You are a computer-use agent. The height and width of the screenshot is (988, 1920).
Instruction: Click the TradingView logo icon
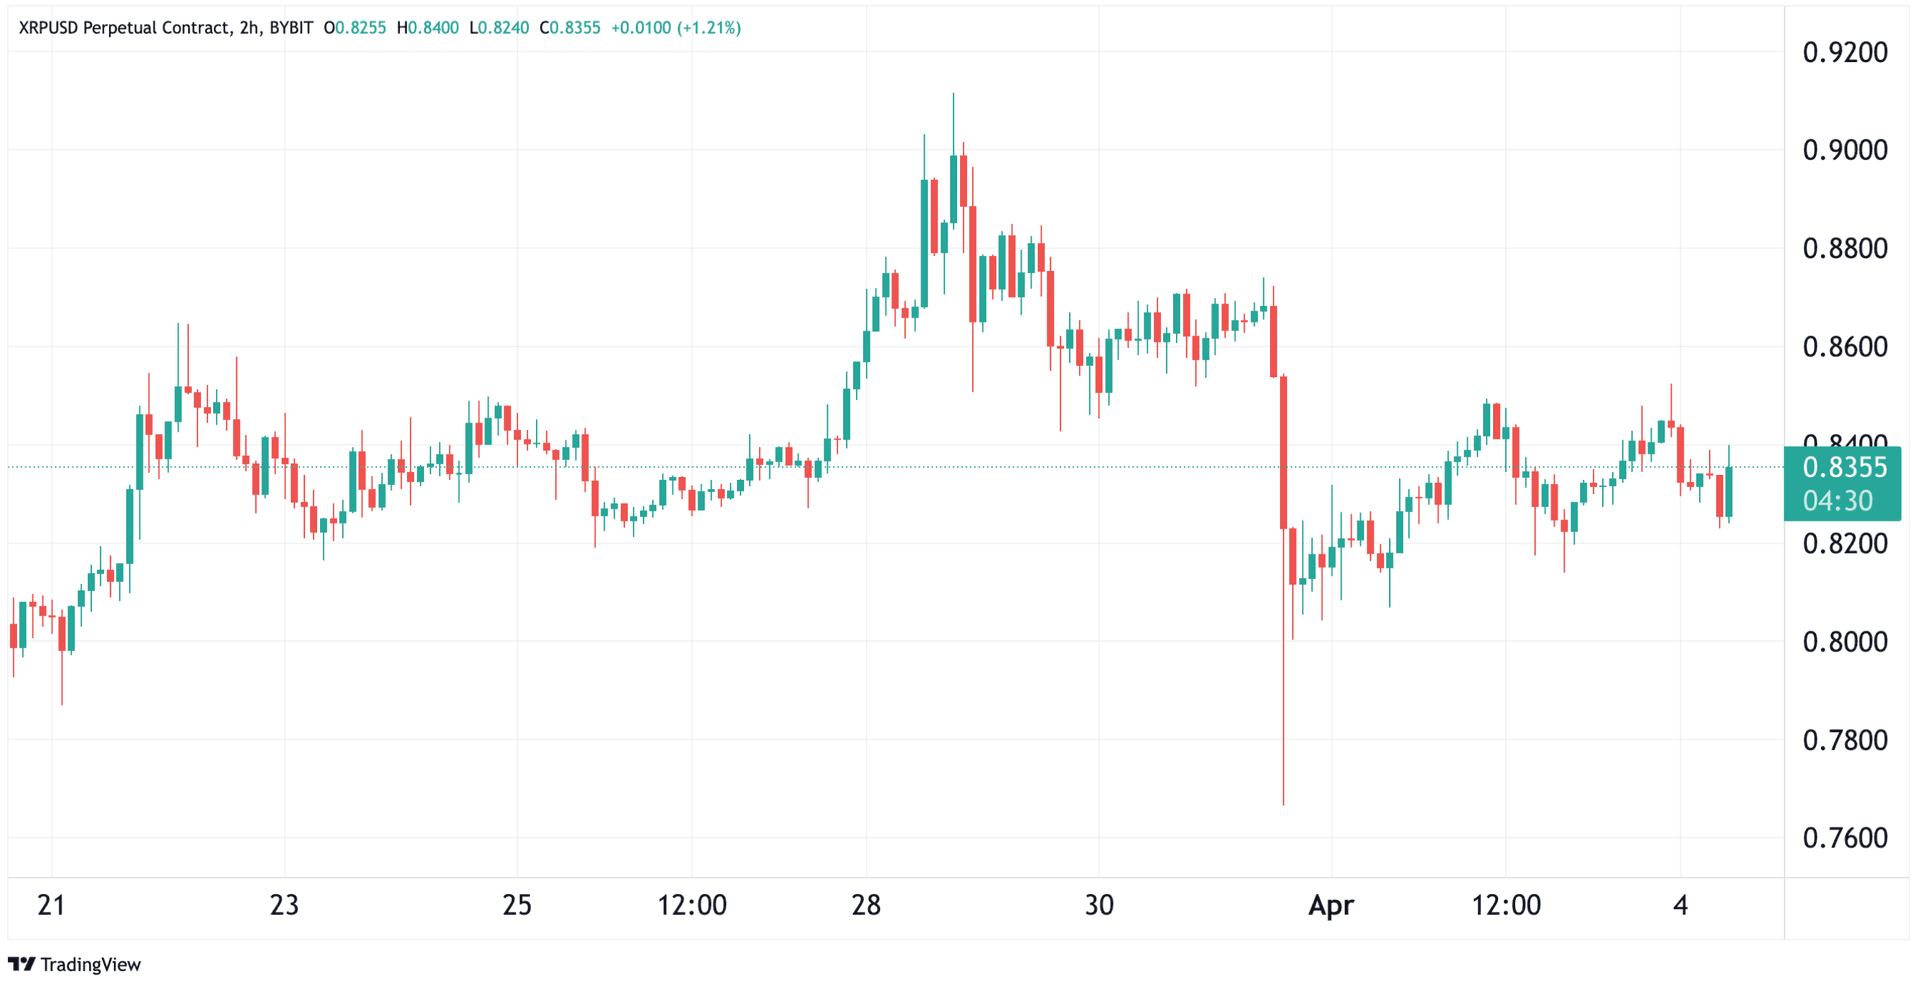(21, 964)
